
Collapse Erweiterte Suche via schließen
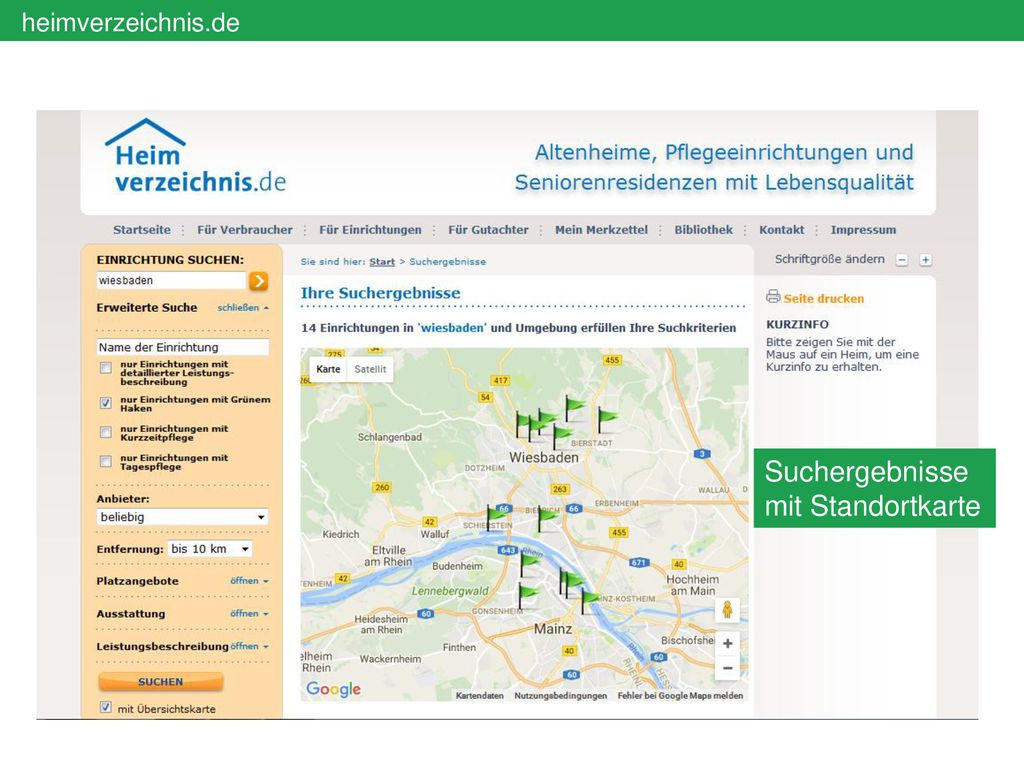coord(243,308)
